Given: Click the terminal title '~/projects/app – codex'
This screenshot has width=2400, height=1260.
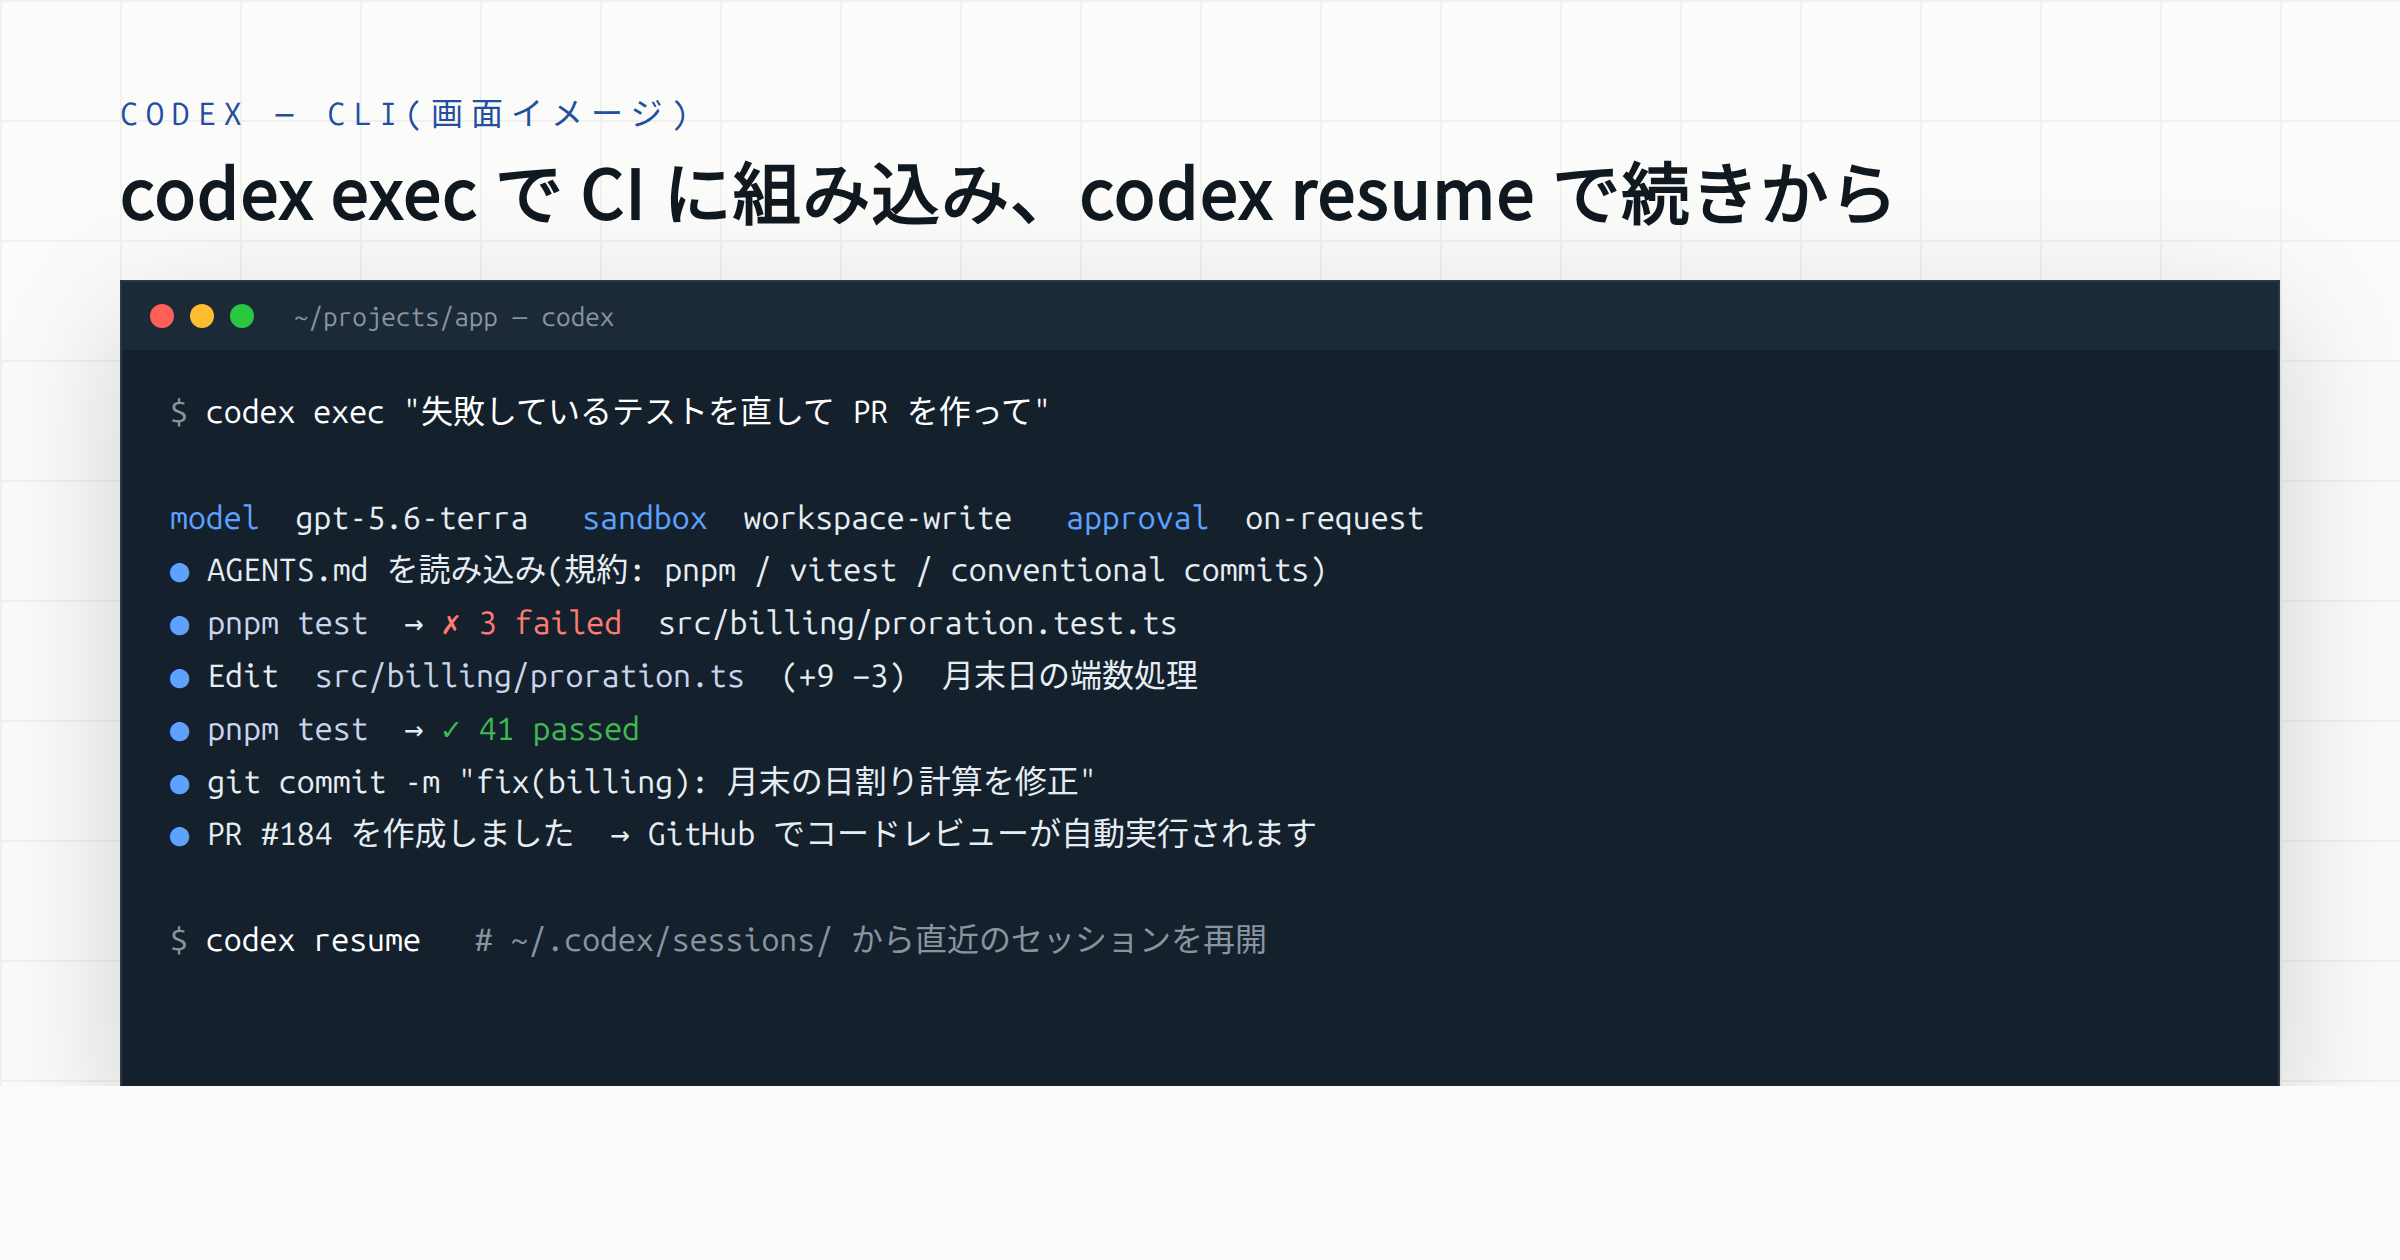Looking at the screenshot, I should click(x=454, y=318).
